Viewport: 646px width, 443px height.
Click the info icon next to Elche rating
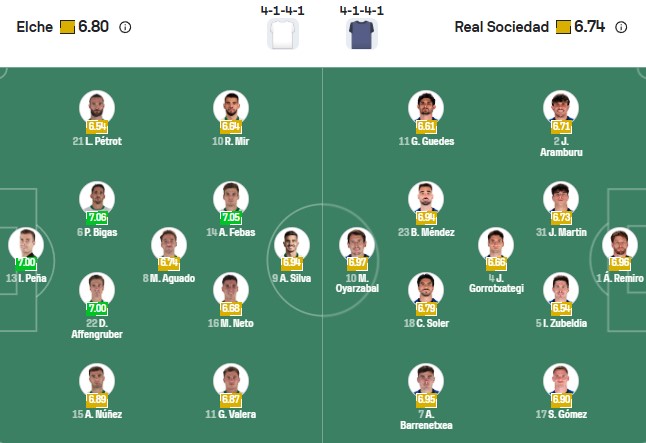[x=125, y=28]
